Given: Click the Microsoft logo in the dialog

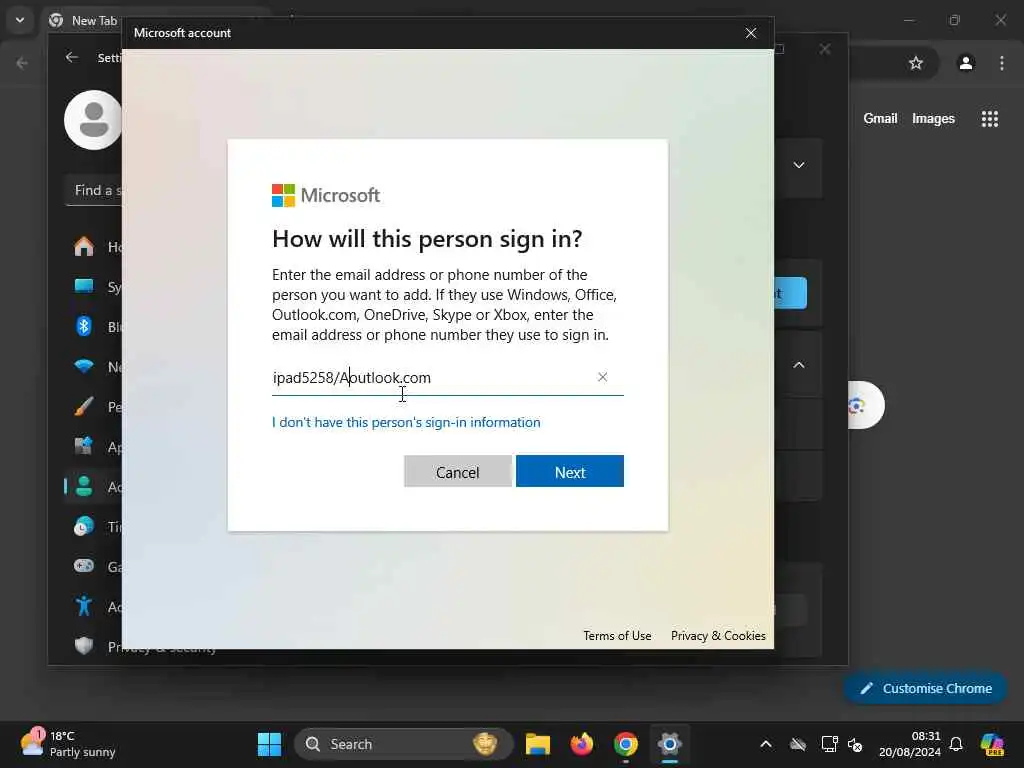Looking at the screenshot, I should [326, 195].
